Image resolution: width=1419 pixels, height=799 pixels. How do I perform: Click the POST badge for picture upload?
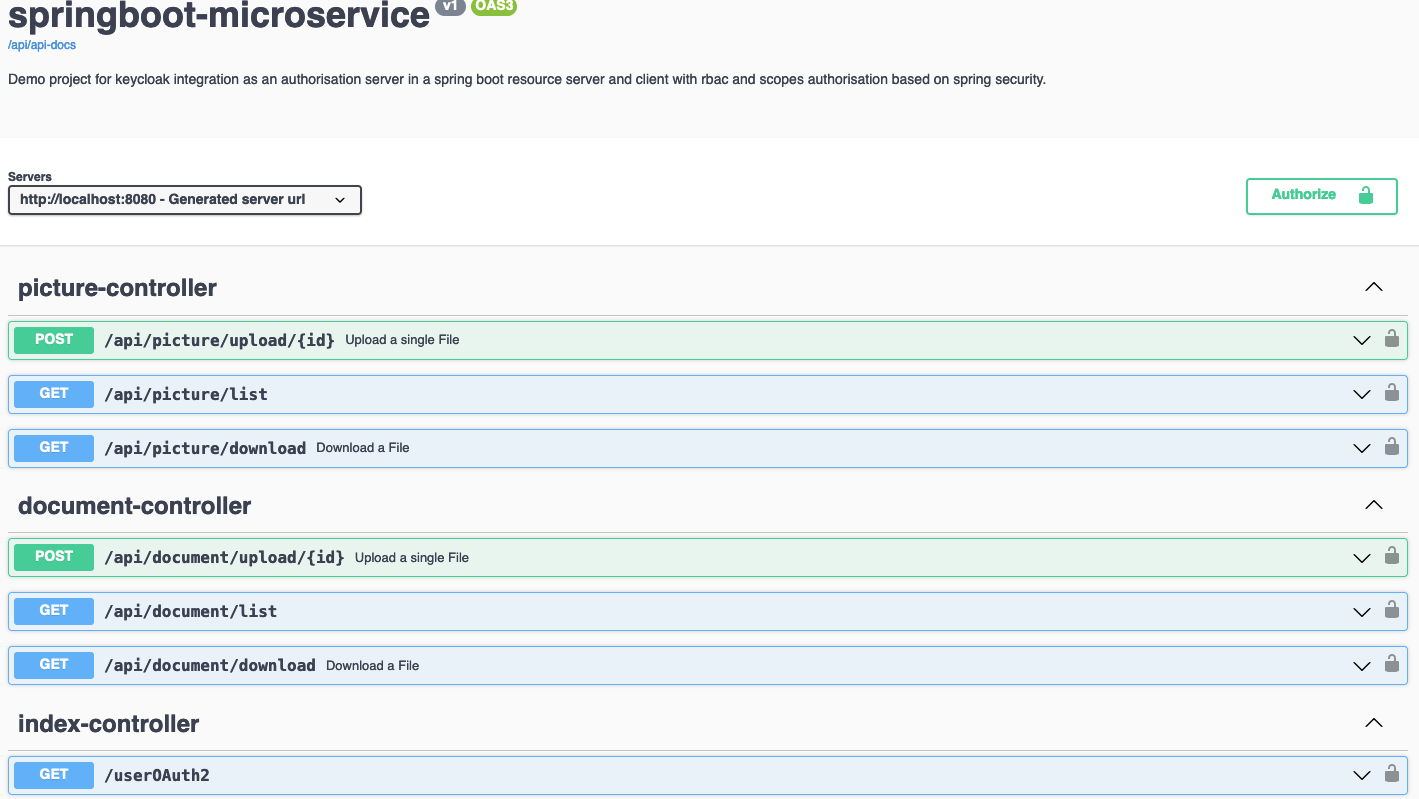click(x=54, y=340)
